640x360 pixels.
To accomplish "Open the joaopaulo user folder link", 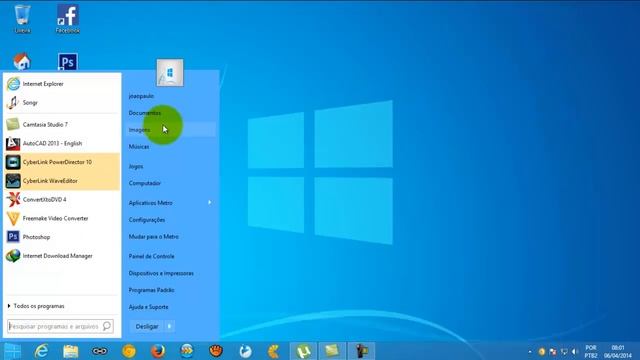I will [141, 96].
